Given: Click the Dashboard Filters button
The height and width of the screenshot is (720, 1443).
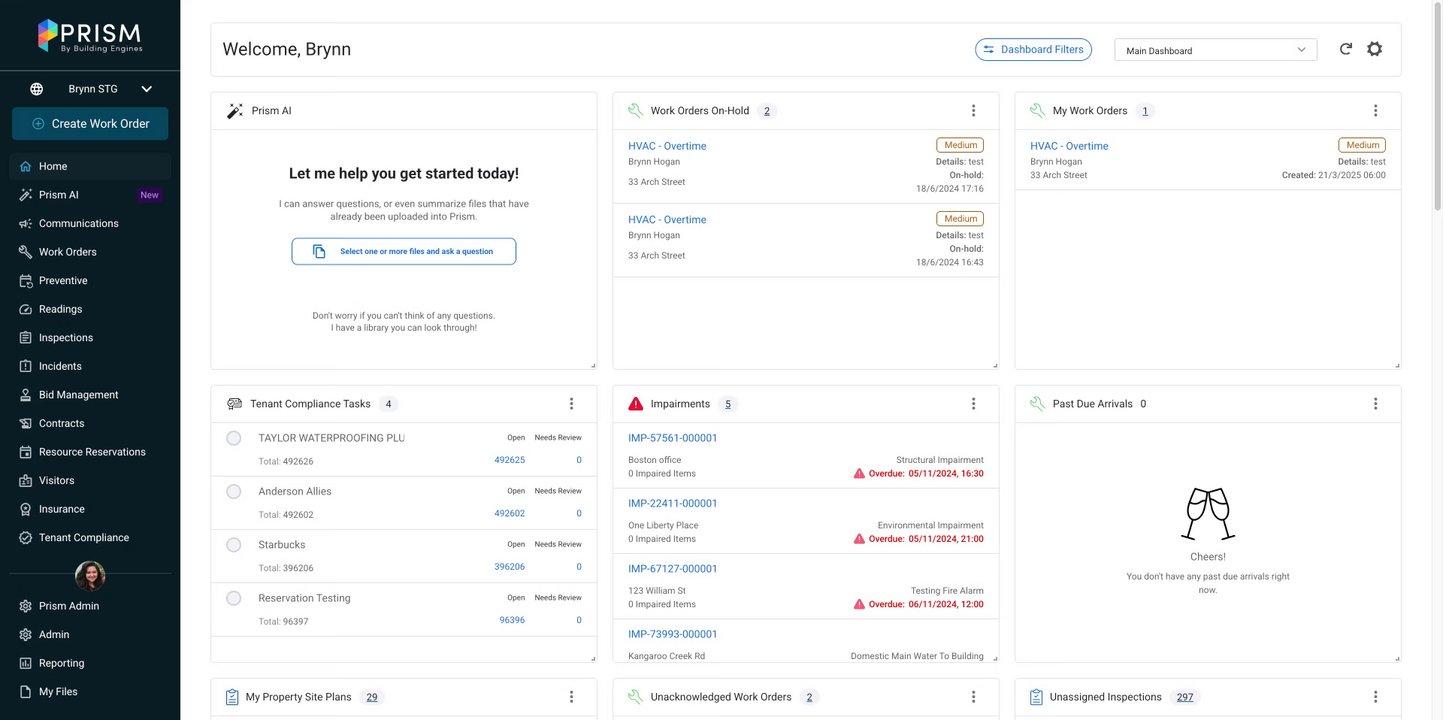Looking at the screenshot, I should point(1033,50).
